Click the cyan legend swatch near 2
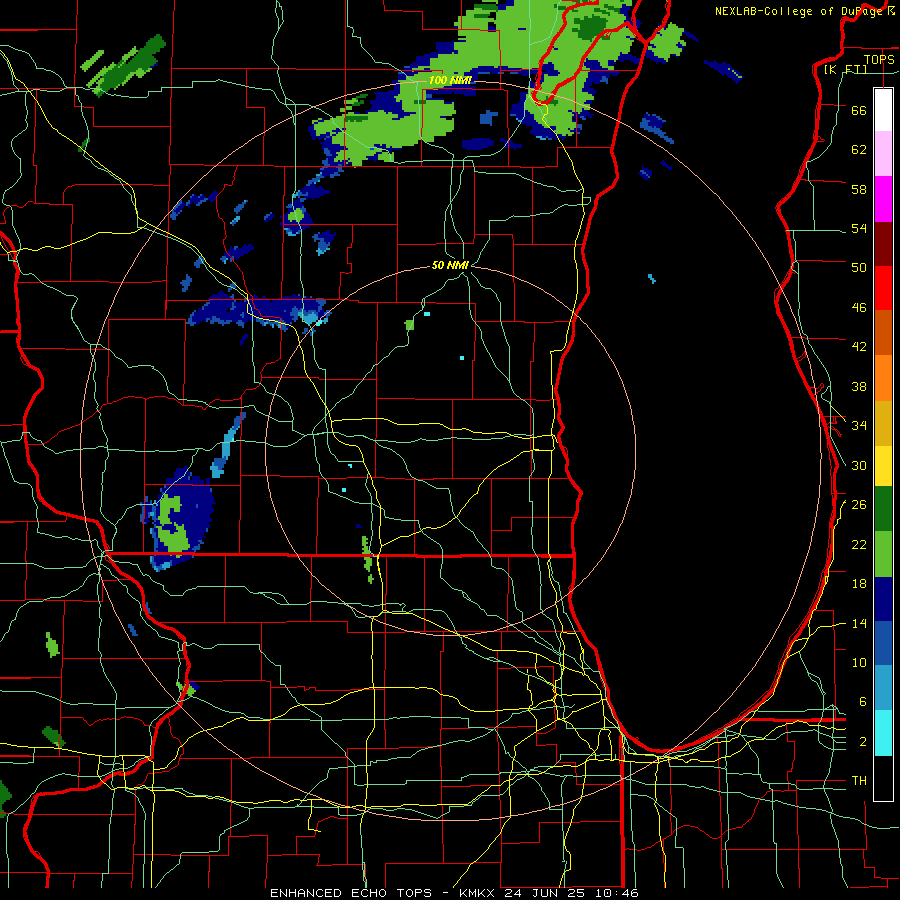Viewport: 900px width, 900px height. (x=883, y=733)
